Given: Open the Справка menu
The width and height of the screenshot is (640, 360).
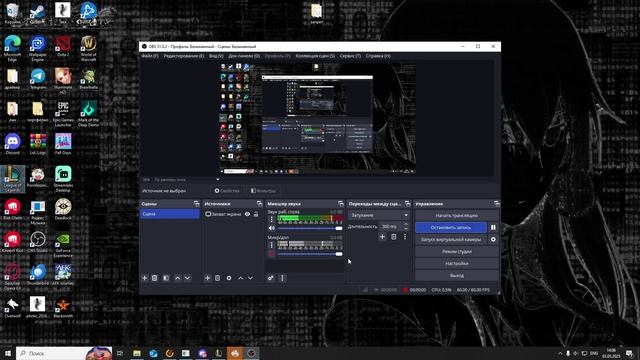Looking at the screenshot, I should 378,56.
